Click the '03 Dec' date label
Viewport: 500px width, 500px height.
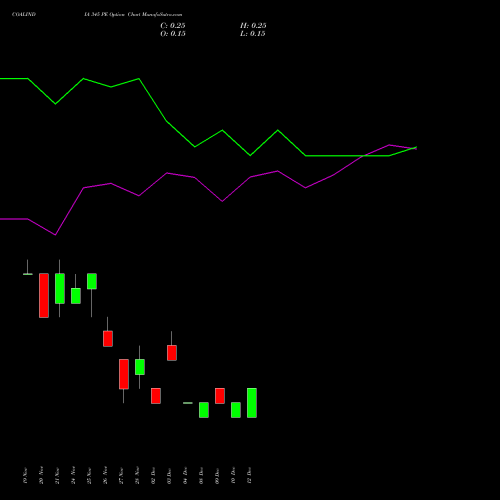click(169, 475)
